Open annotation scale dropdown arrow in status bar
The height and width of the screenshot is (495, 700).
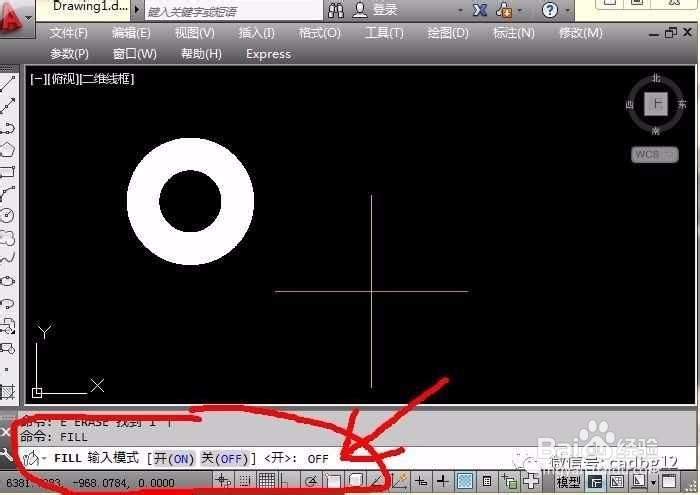click(654, 483)
